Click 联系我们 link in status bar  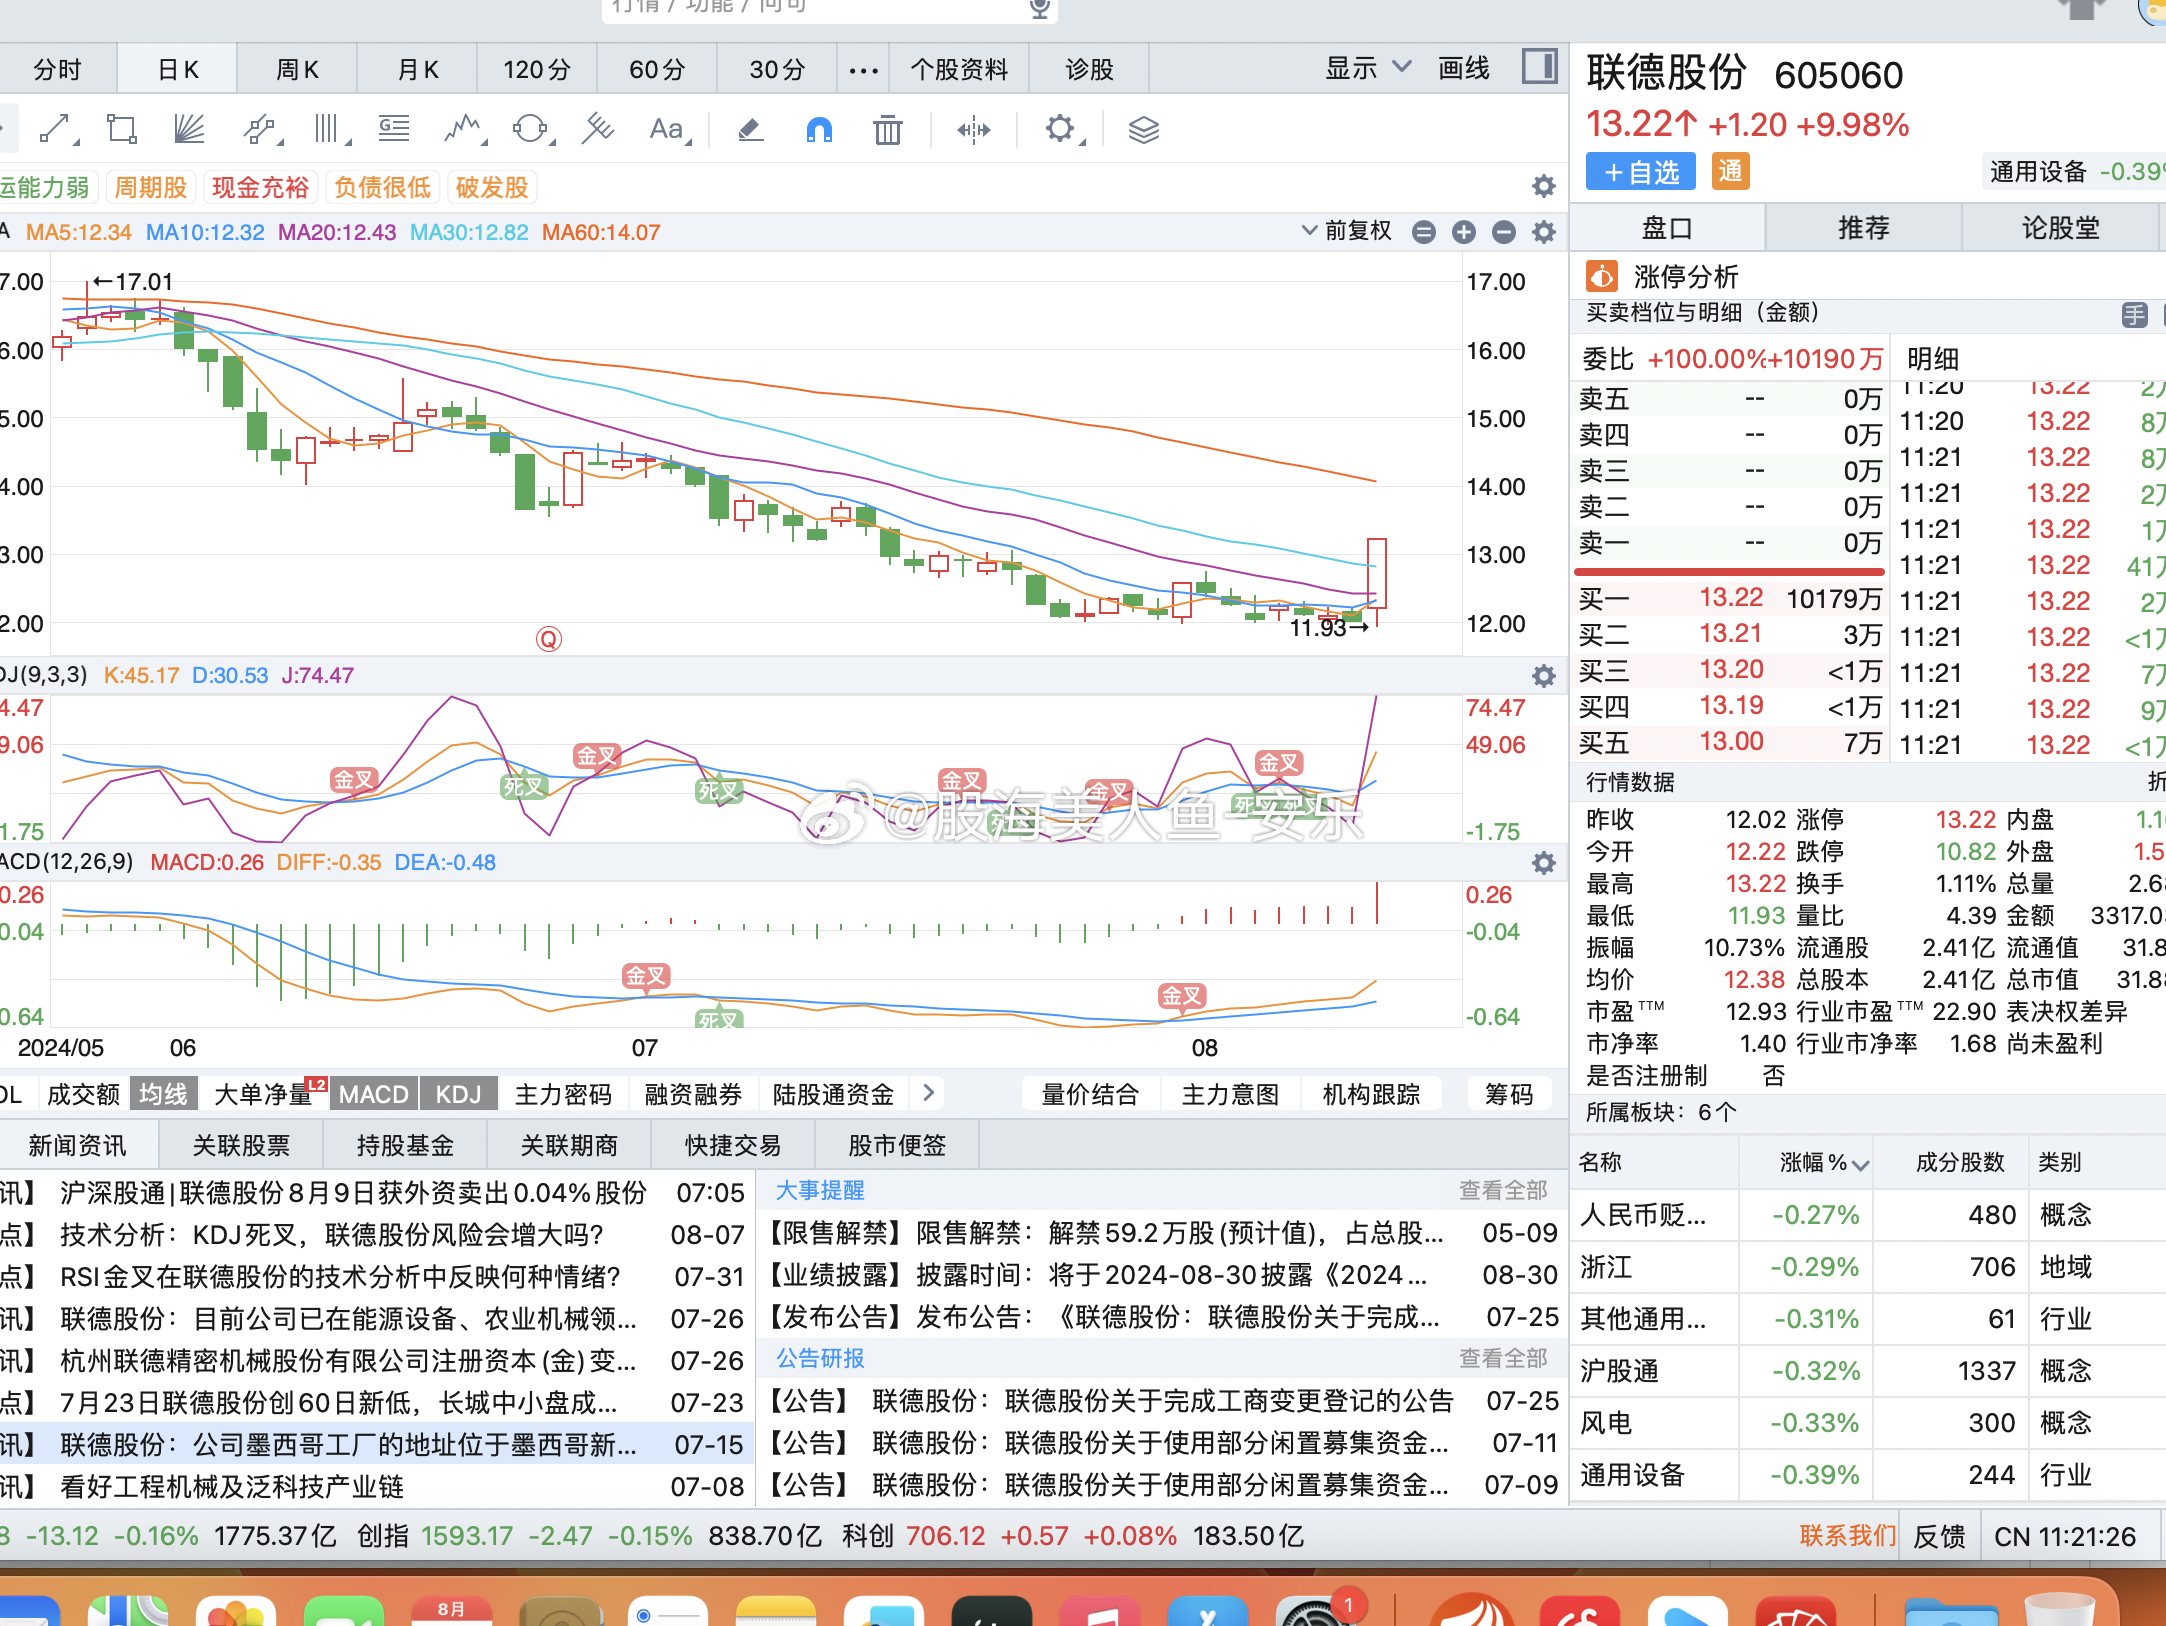(x=1848, y=1536)
